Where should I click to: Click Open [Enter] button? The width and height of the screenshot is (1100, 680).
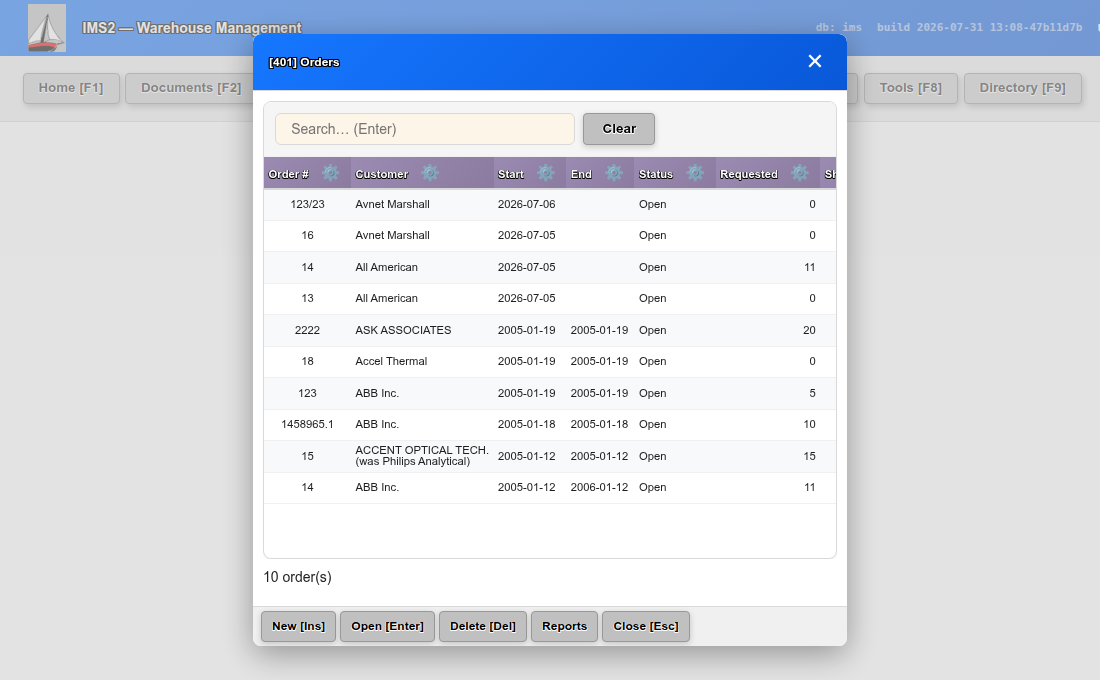(387, 626)
